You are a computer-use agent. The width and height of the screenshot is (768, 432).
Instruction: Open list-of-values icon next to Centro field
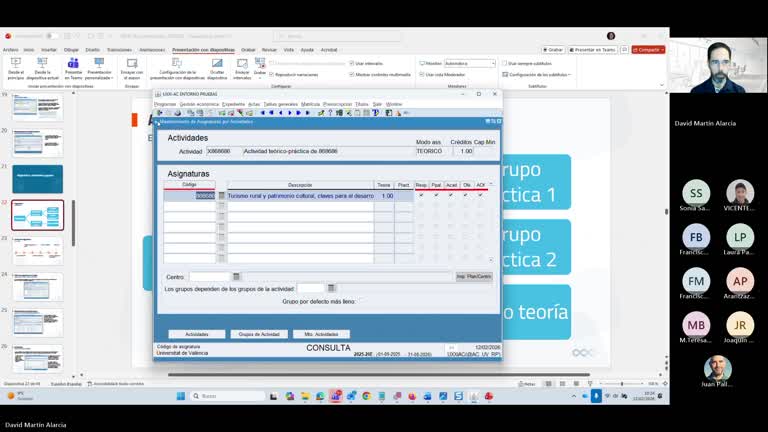coord(237,276)
